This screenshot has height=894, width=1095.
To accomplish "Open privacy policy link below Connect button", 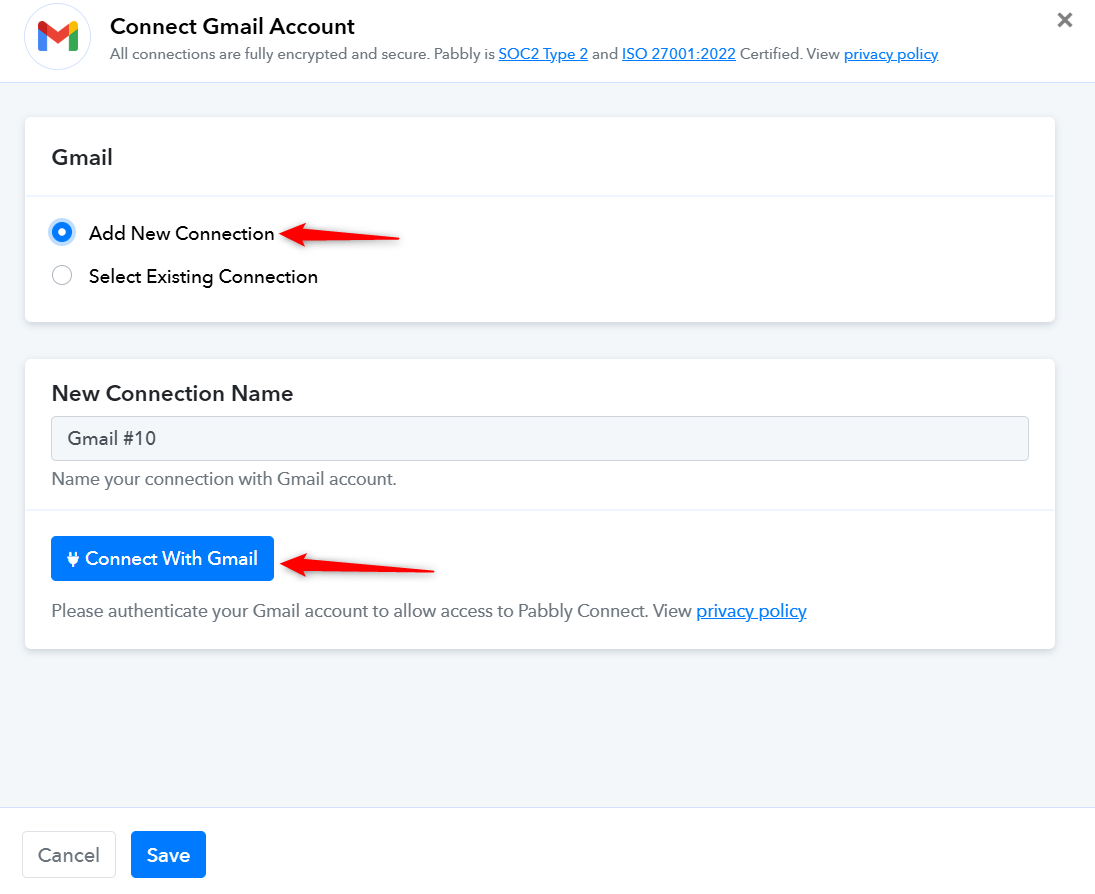I will click(x=751, y=611).
